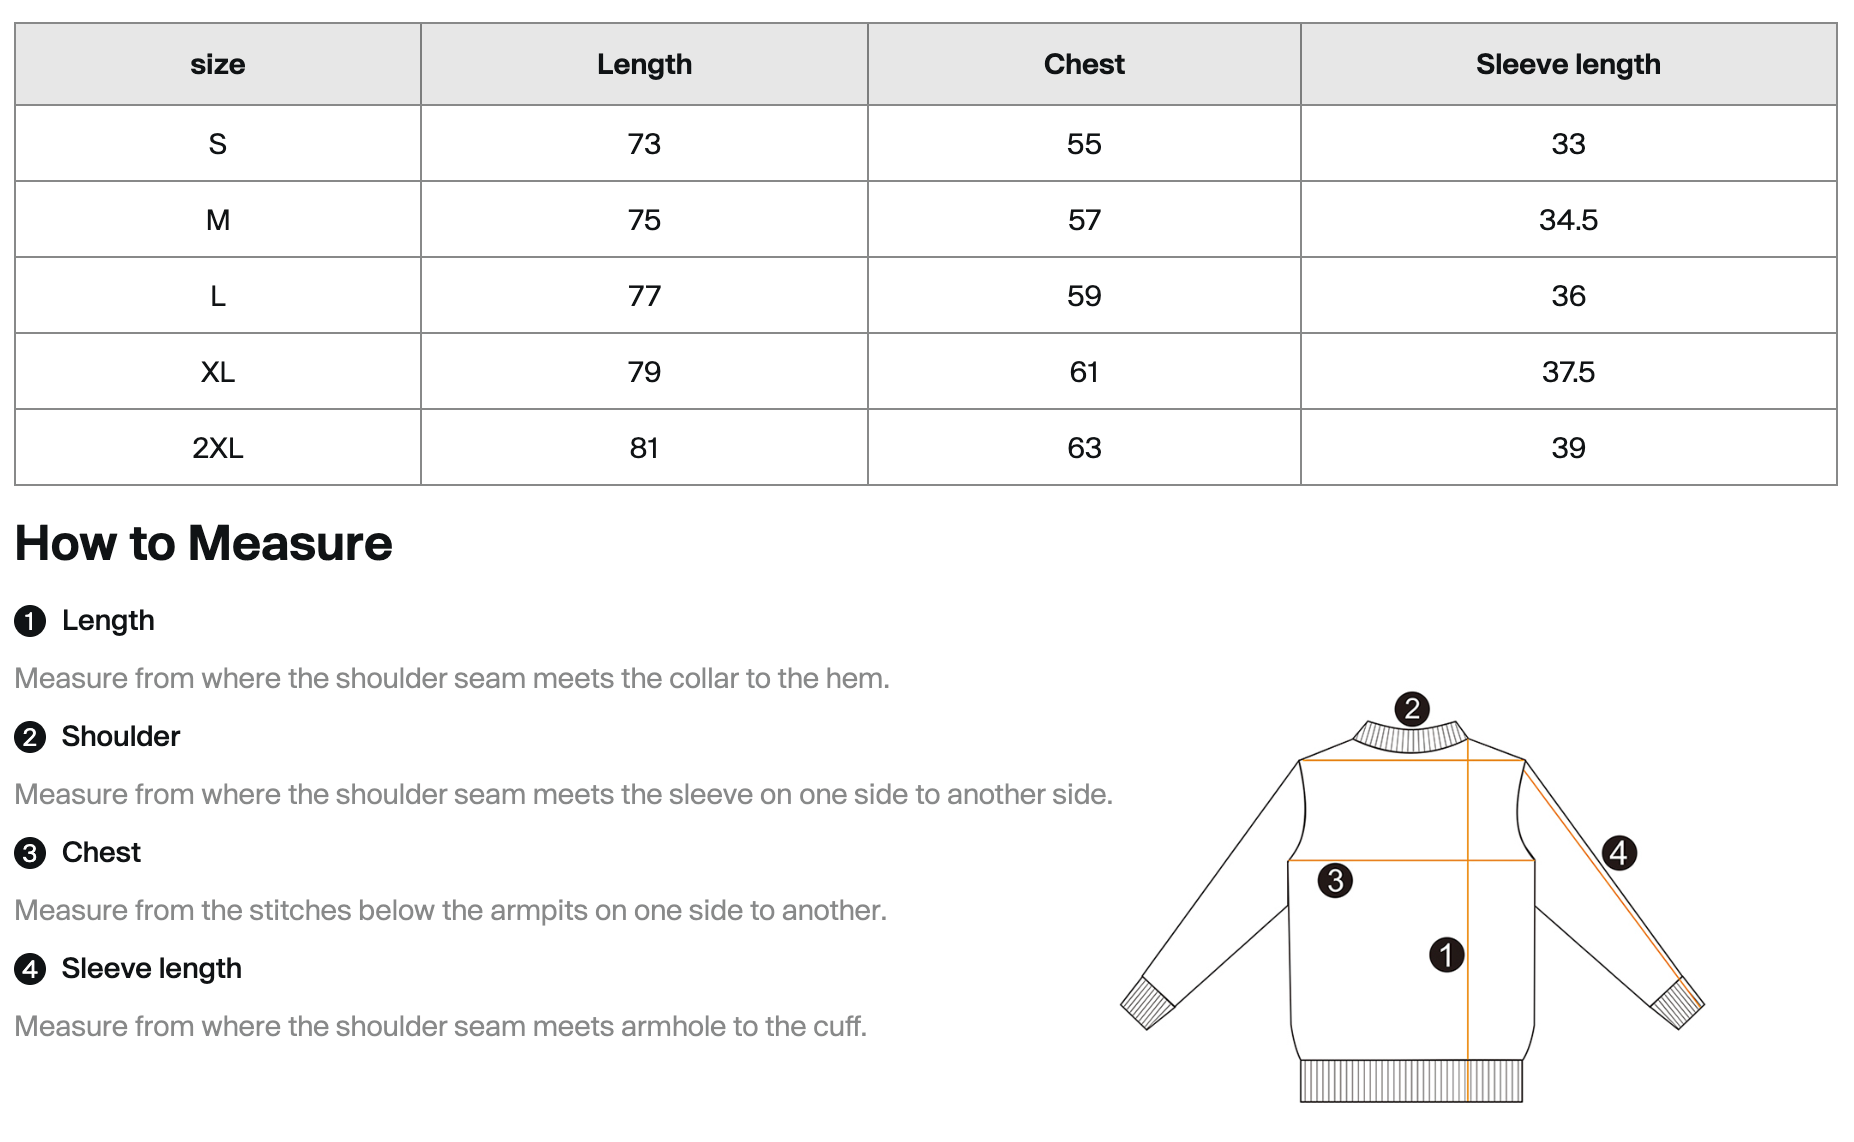
Task: Click the sweater's ribbed bottom hem
Action: point(1410,1081)
